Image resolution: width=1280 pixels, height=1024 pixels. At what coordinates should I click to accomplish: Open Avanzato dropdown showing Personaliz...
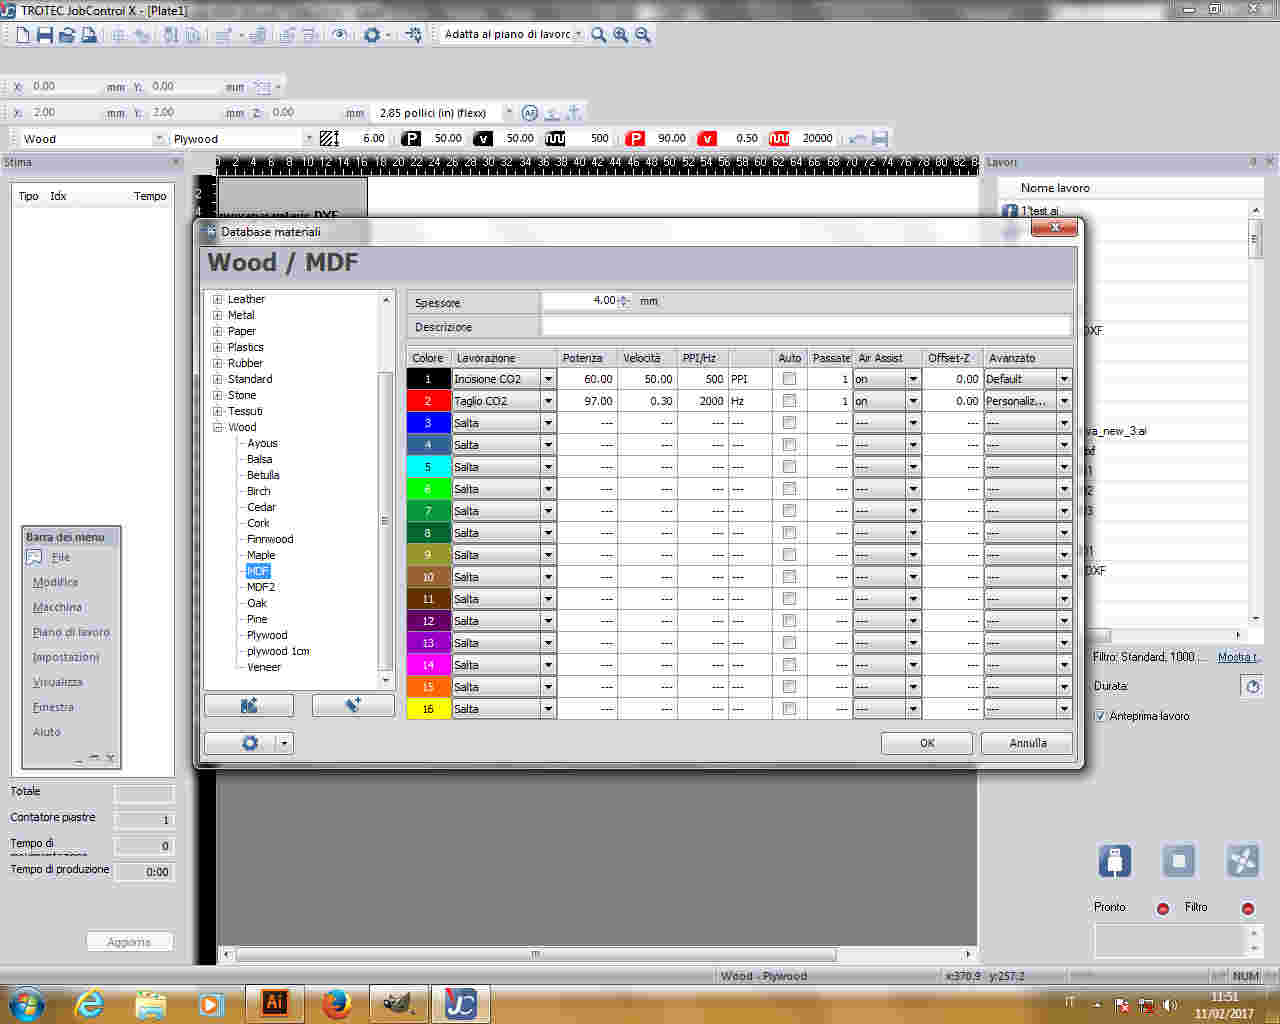[1064, 401]
